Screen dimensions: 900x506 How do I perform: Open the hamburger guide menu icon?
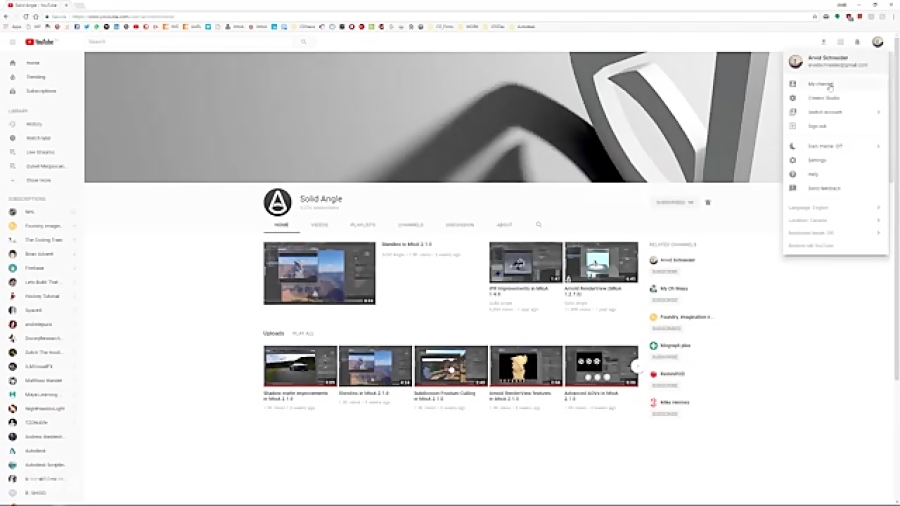12,42
